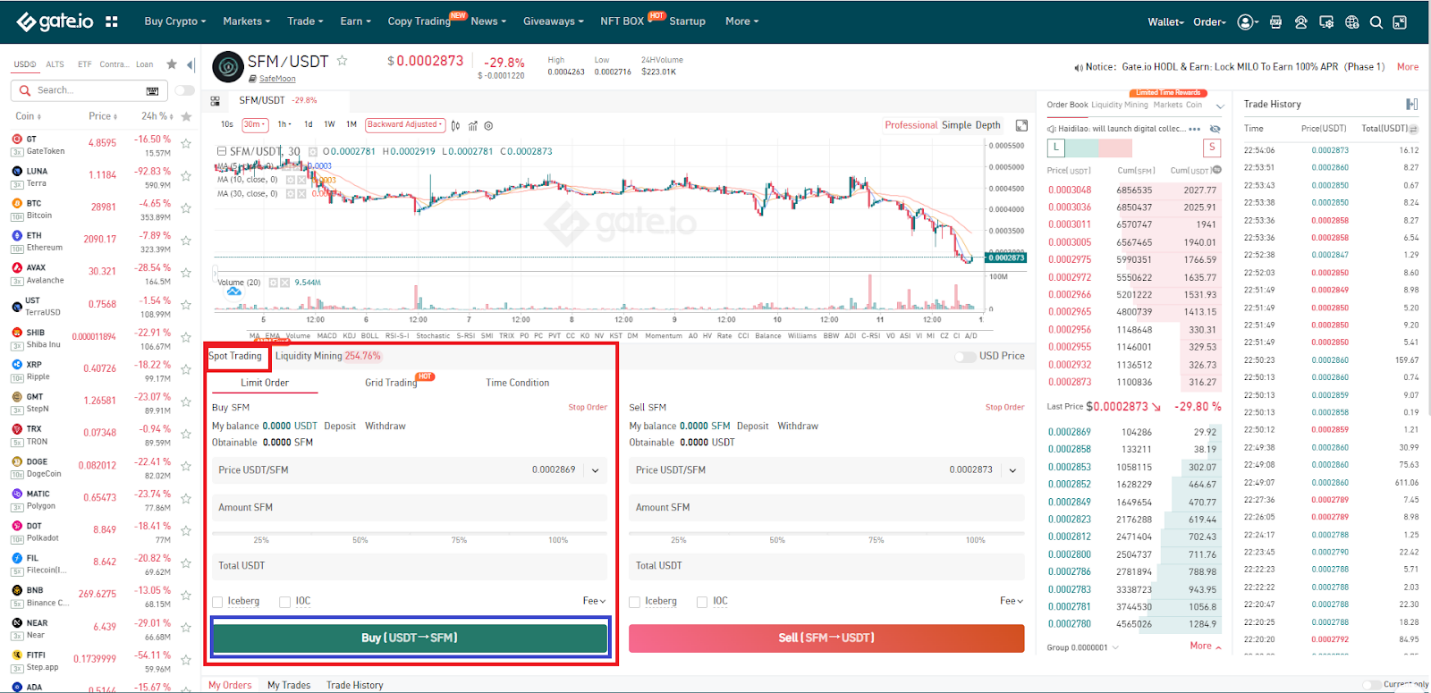Switch to the ETF market tab
This screenshot has height=693, width=1431.
click(x=84, y=64)
